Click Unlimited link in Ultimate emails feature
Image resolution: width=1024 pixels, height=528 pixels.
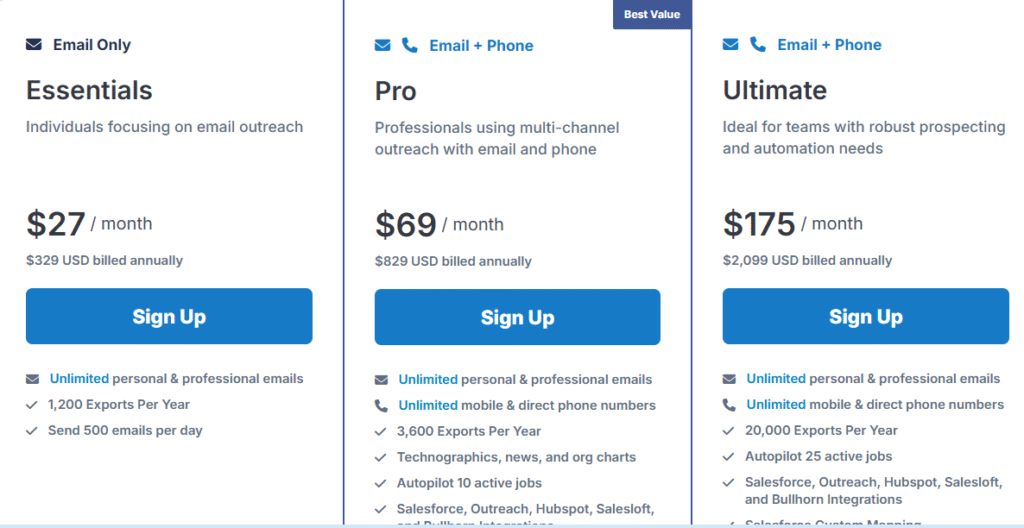tap(776, 379)
